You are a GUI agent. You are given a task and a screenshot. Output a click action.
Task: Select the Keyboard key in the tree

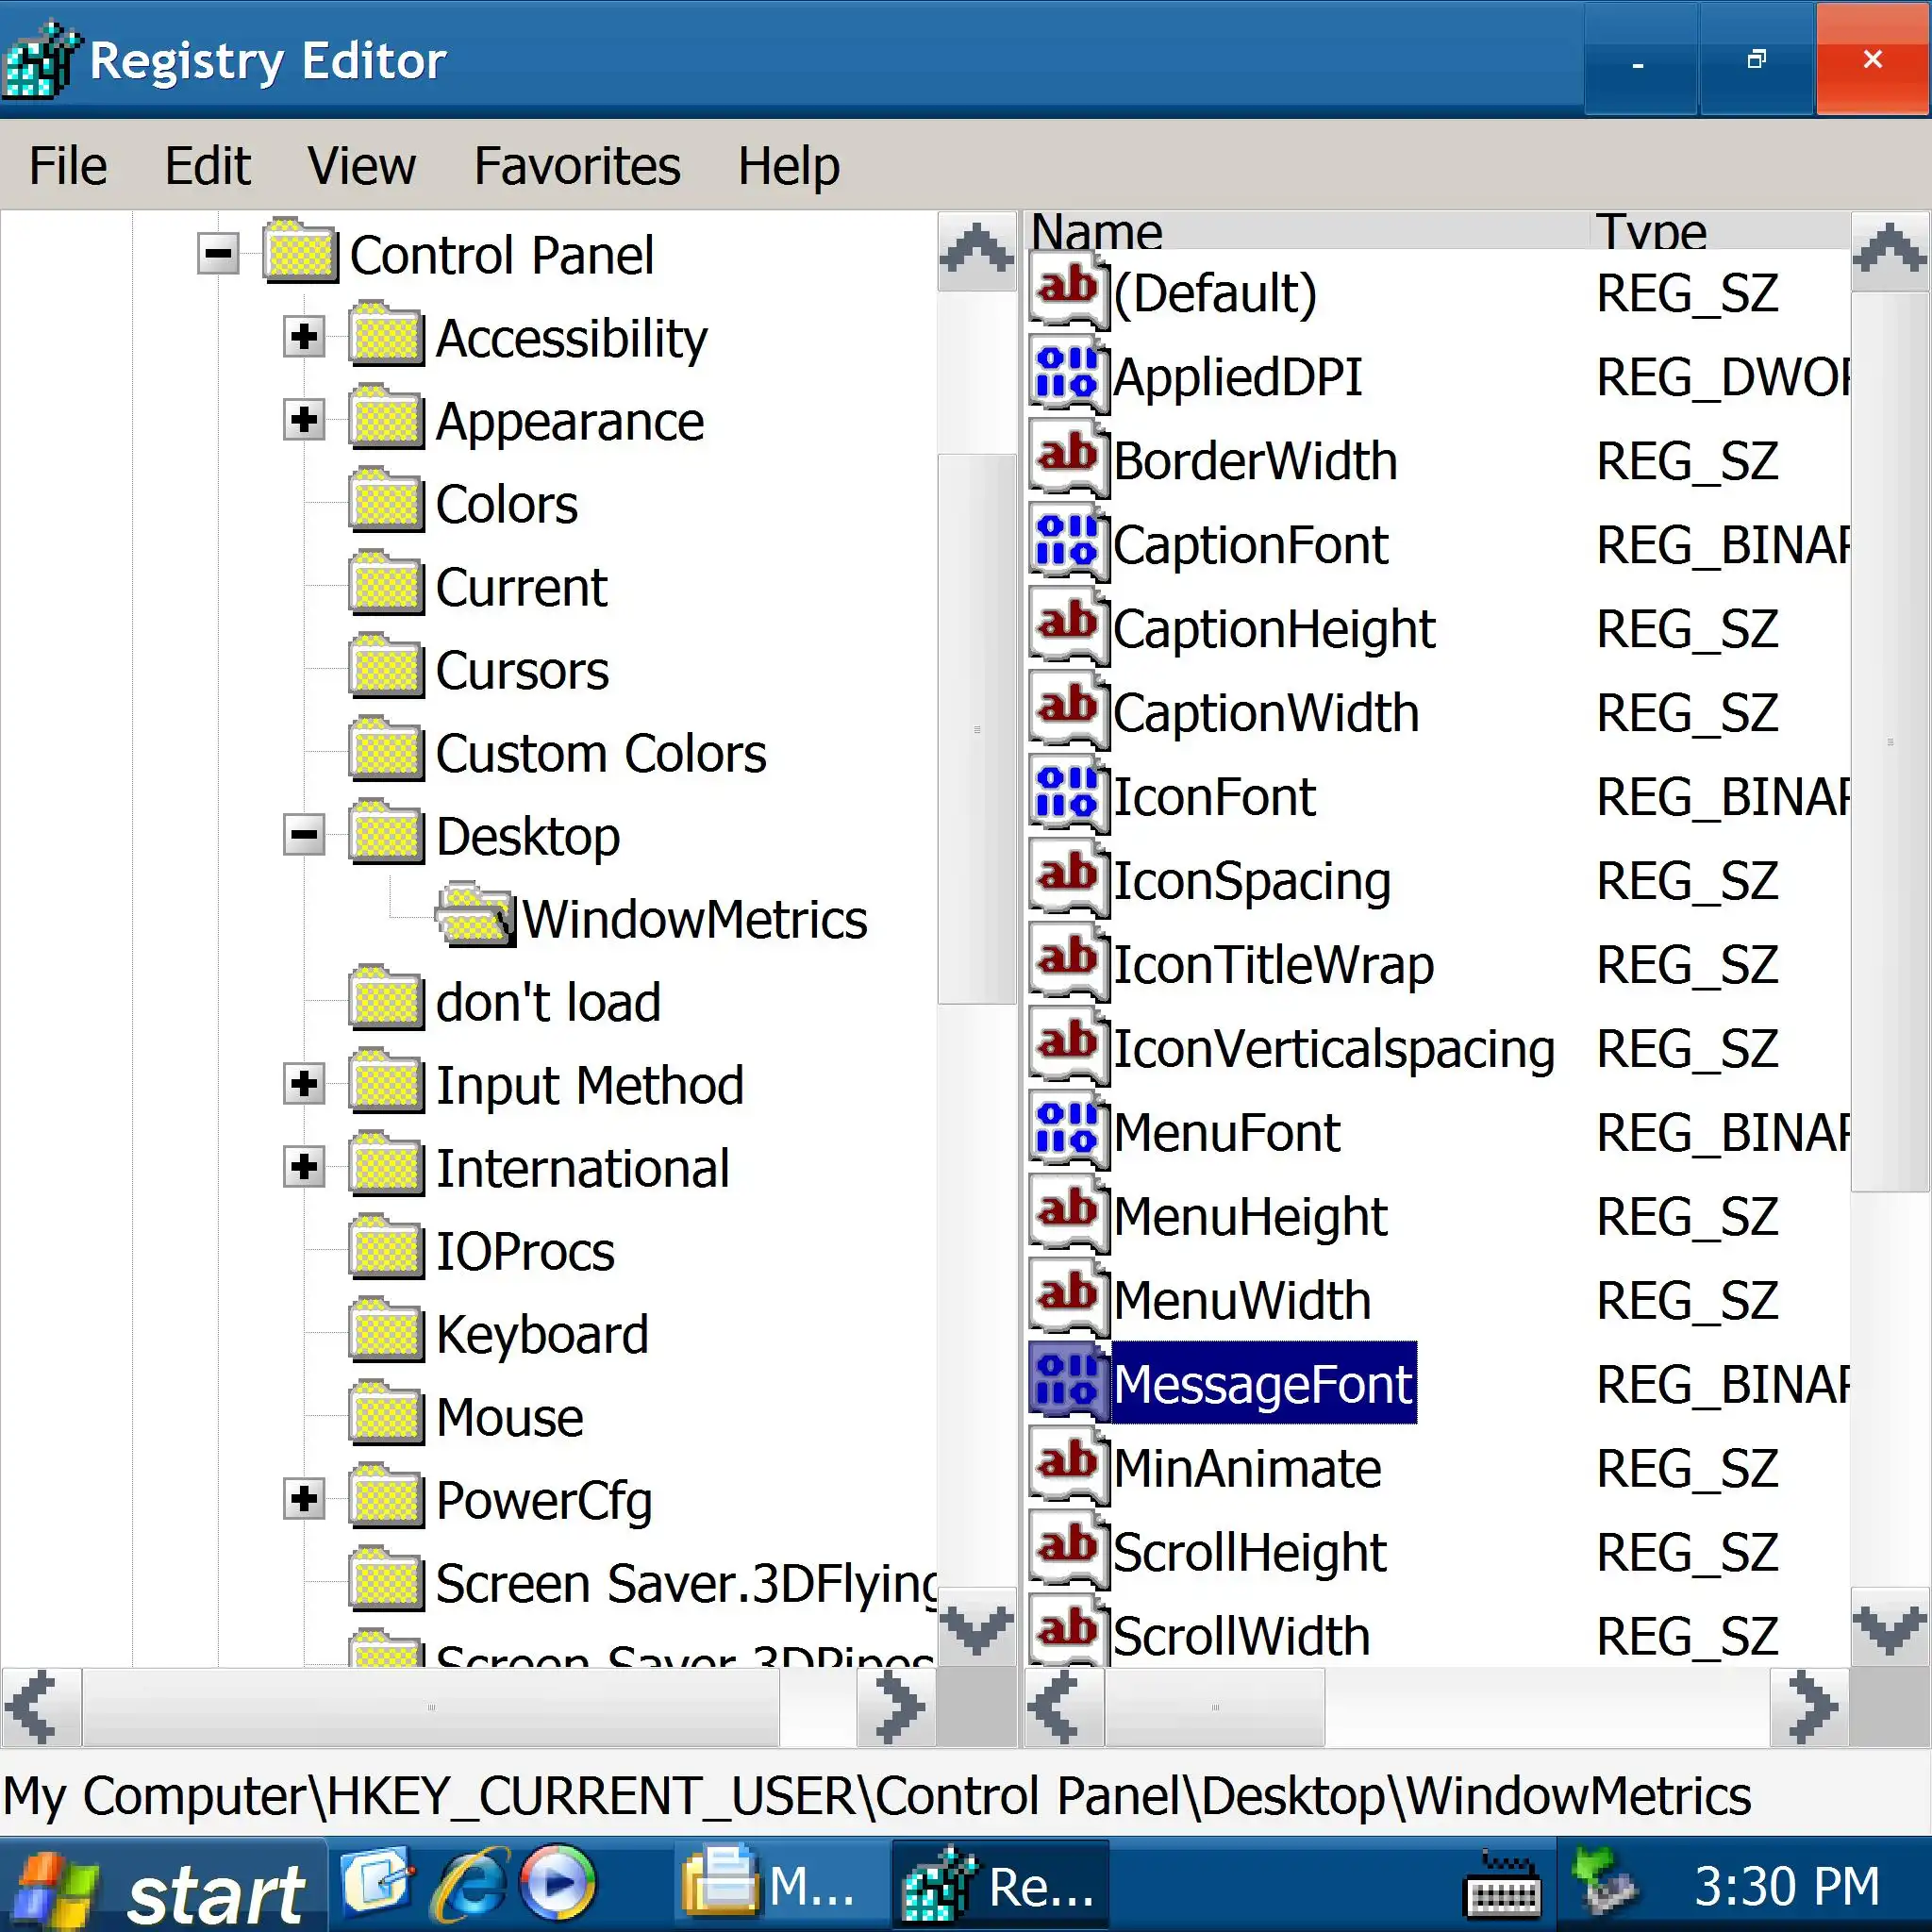pos(541,1335)
